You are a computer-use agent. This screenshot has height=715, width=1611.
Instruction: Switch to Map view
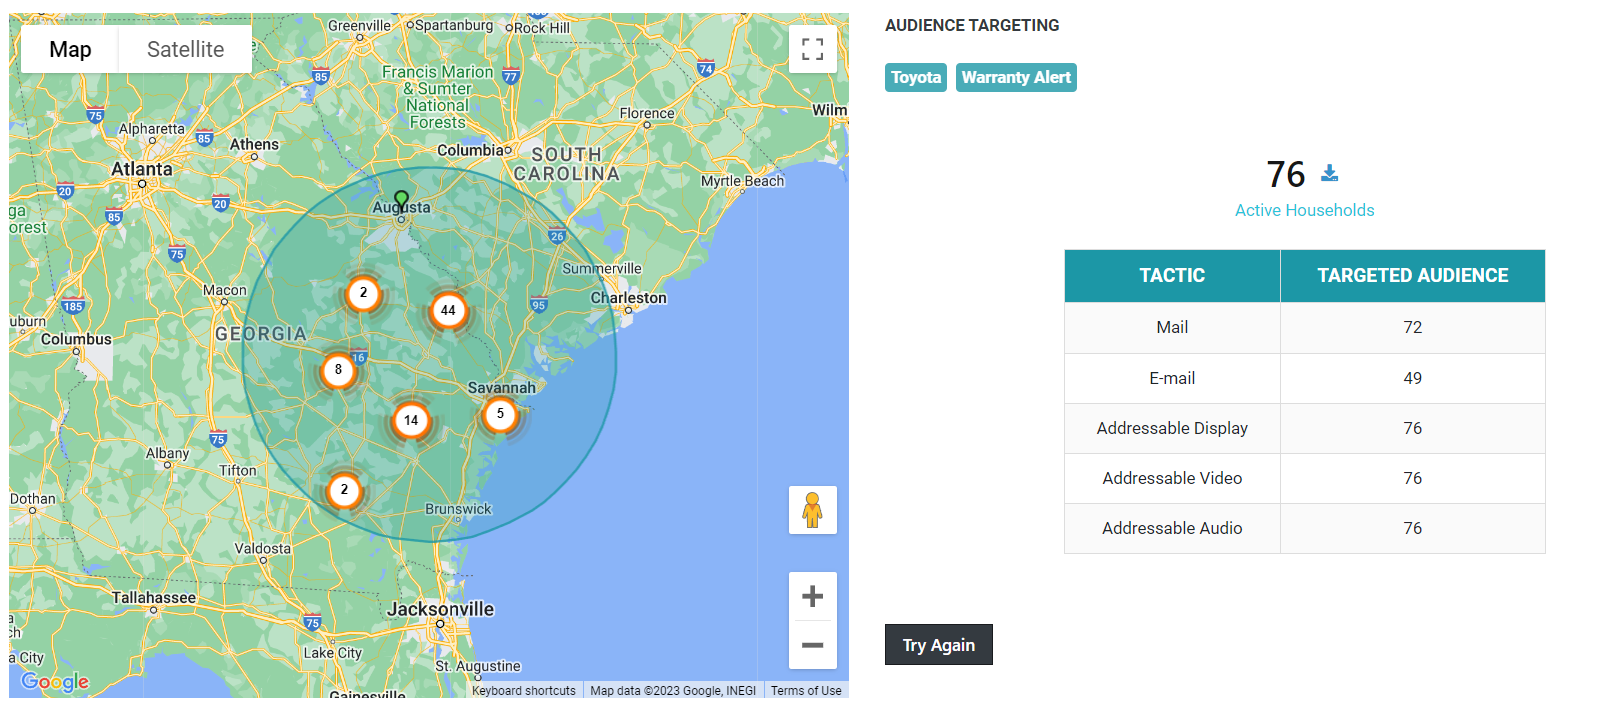[x=70, y=49]
